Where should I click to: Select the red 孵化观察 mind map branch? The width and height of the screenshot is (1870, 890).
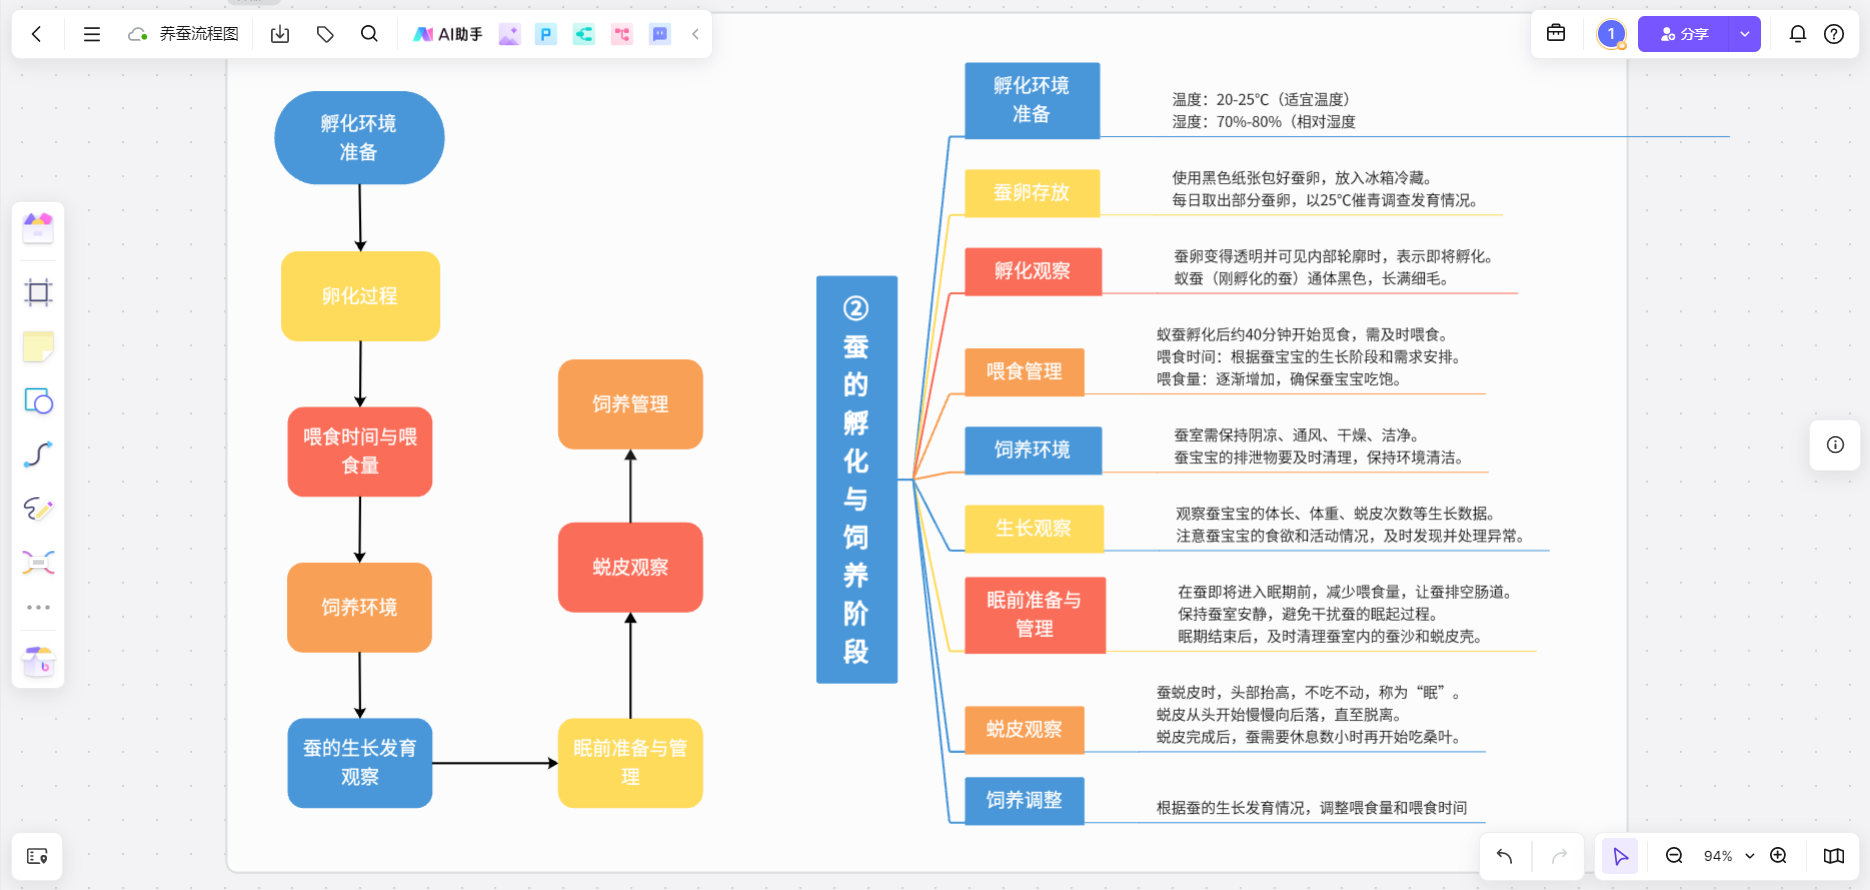[1033, 271]
